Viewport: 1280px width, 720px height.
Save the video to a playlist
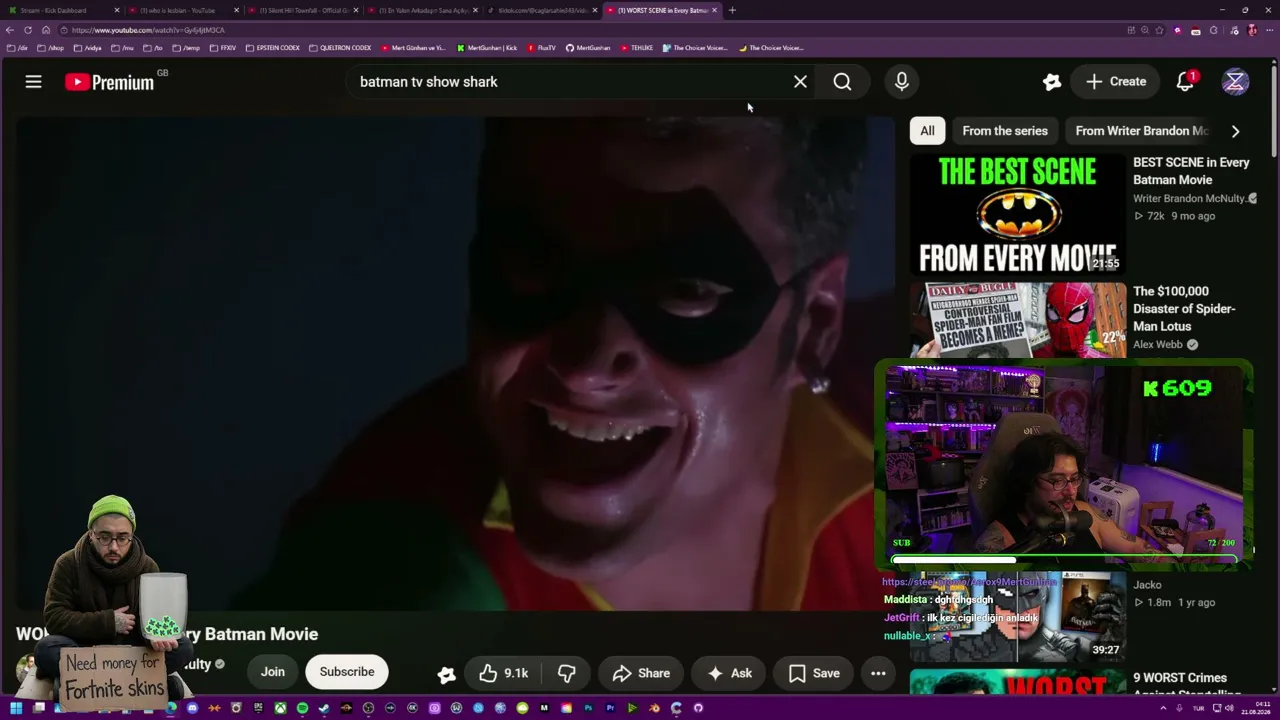pos(814,673)
